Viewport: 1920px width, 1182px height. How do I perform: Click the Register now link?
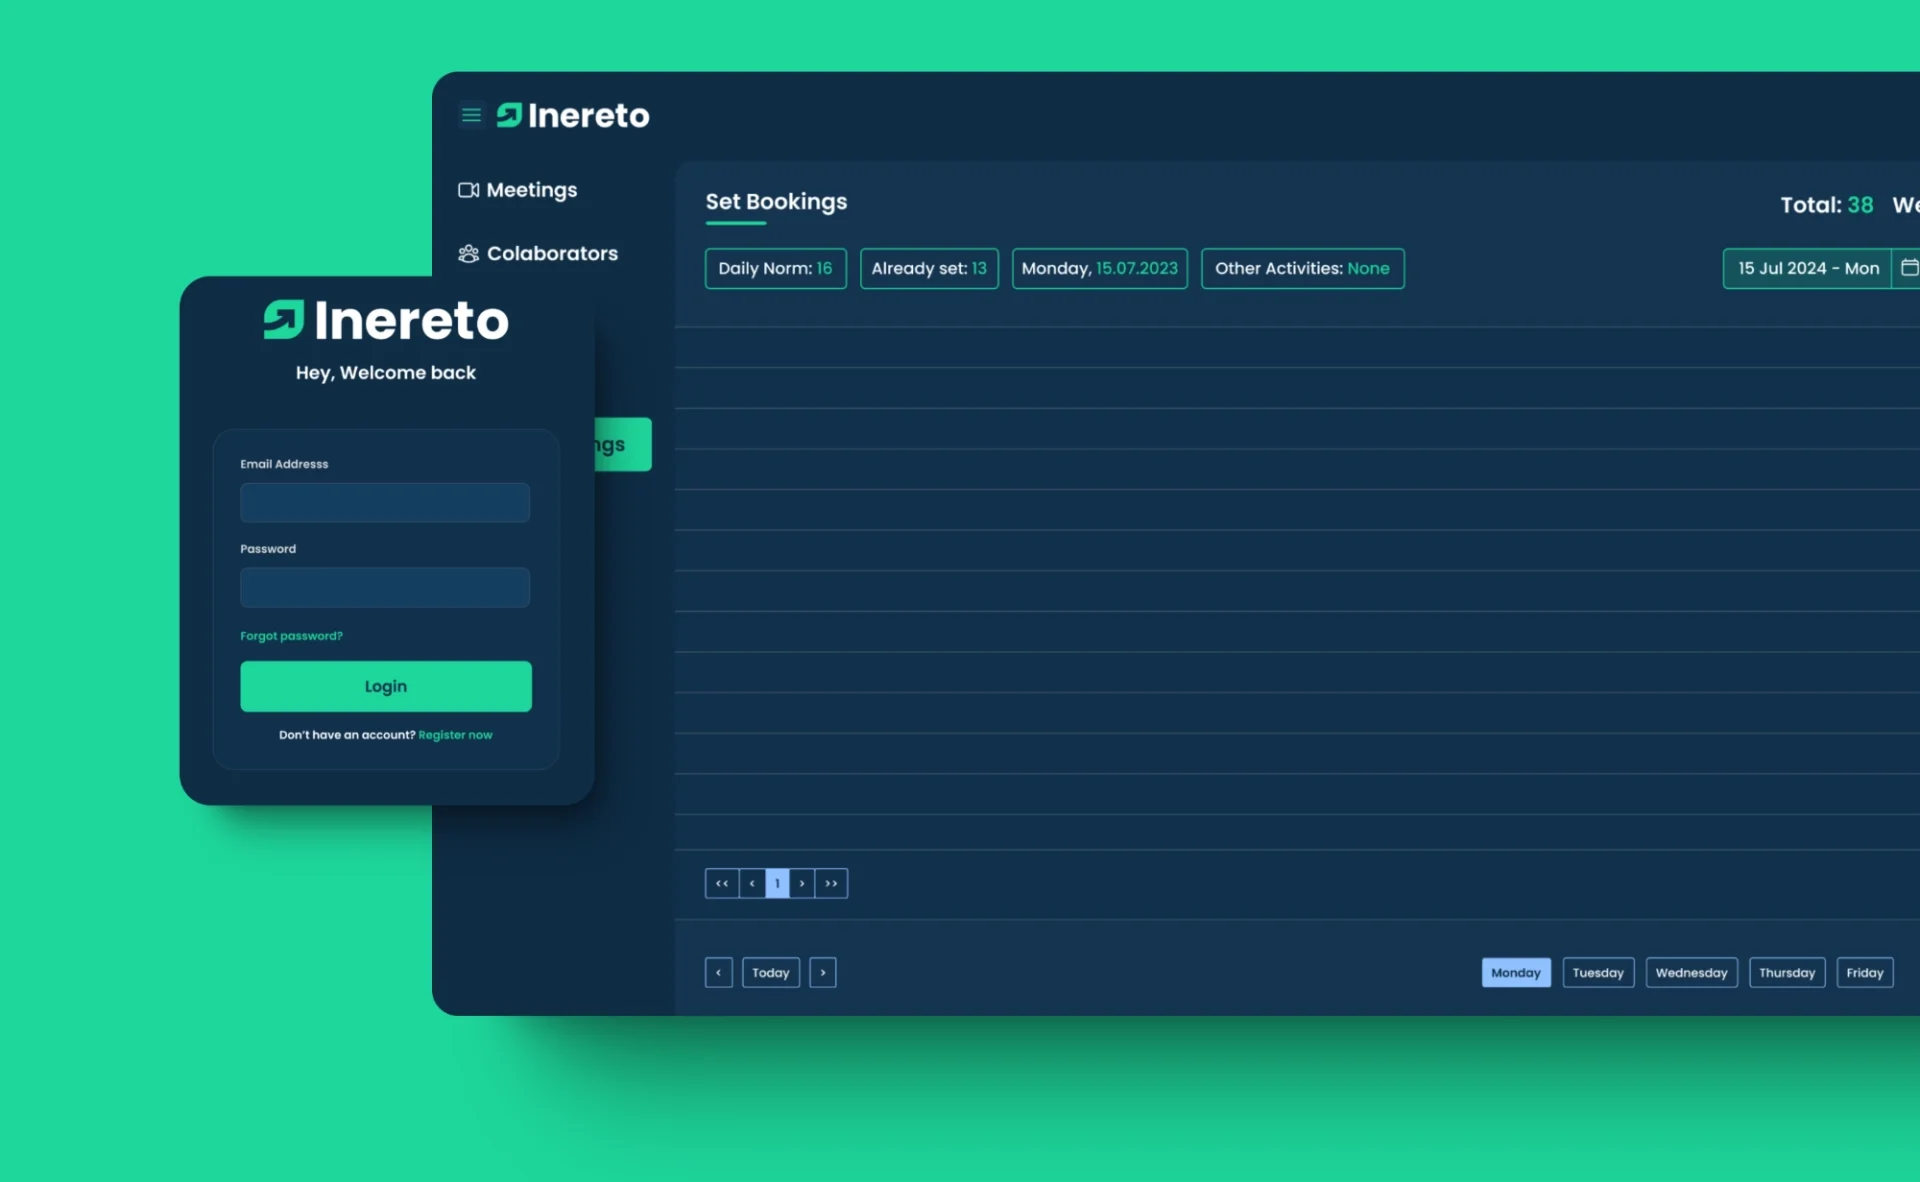[x=455, y=734]
